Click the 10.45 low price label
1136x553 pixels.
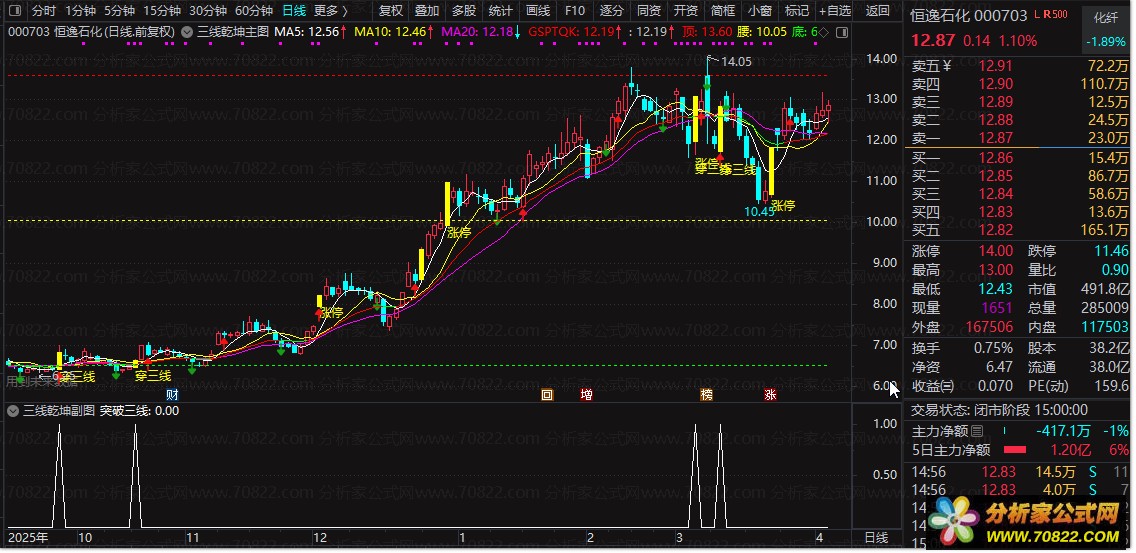coord(759,211)
